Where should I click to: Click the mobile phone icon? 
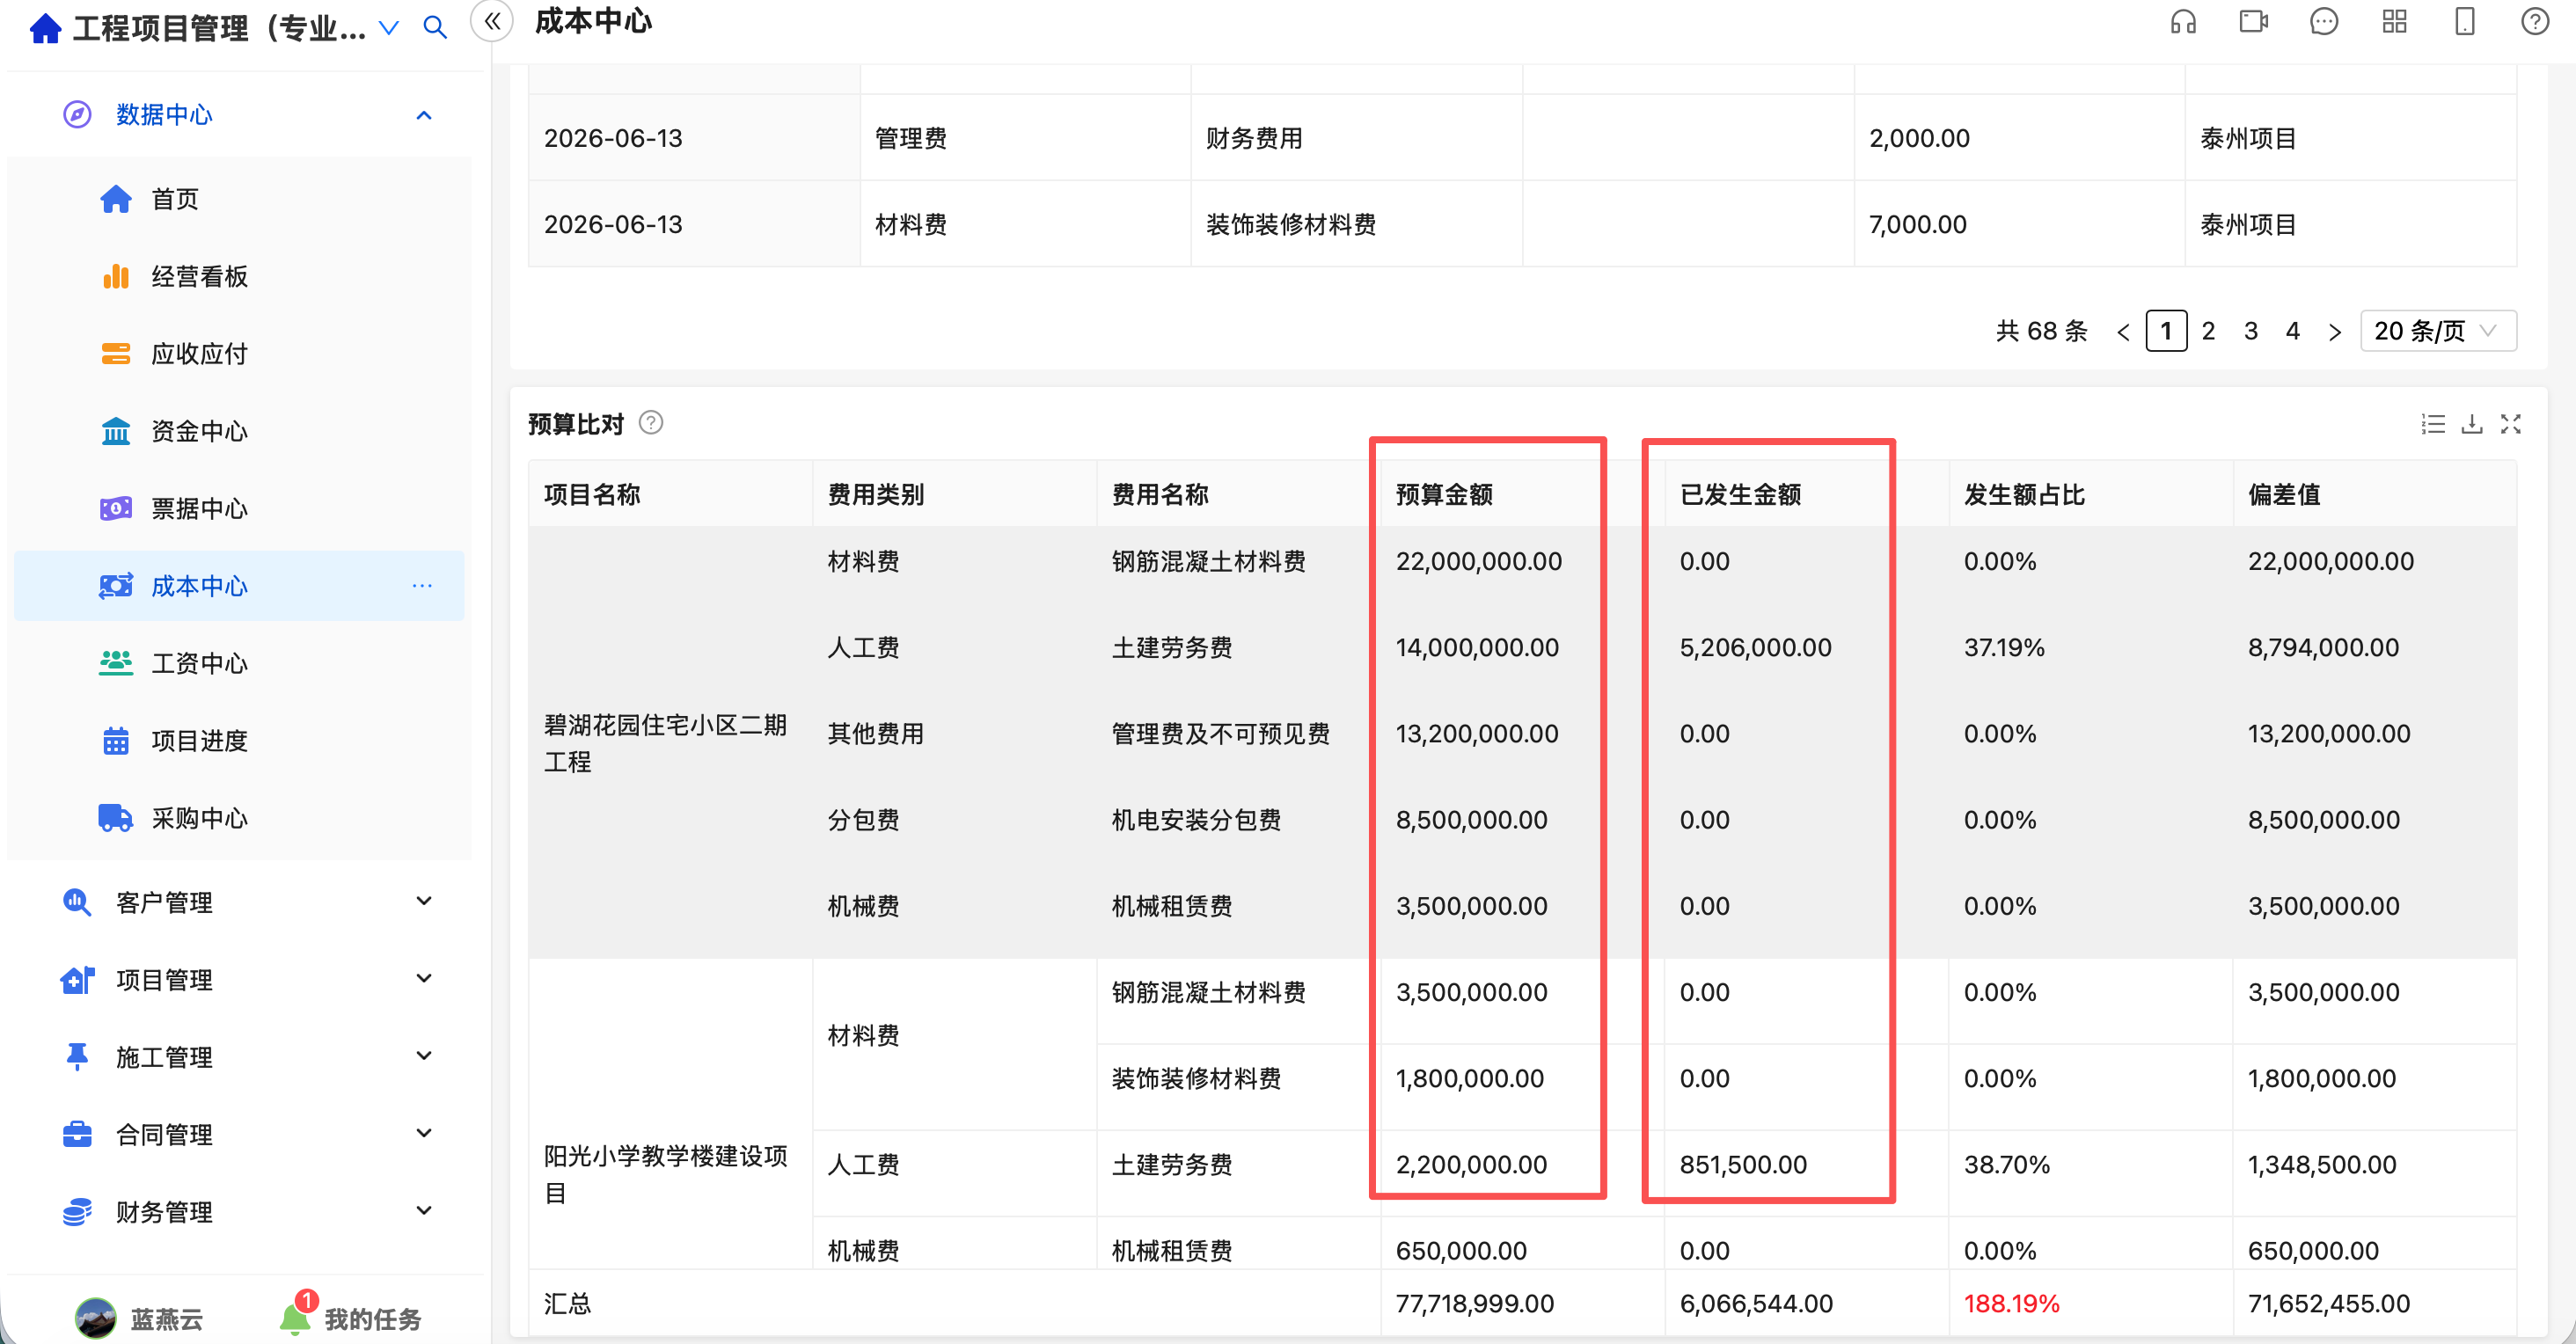(x=2465, y=21)
